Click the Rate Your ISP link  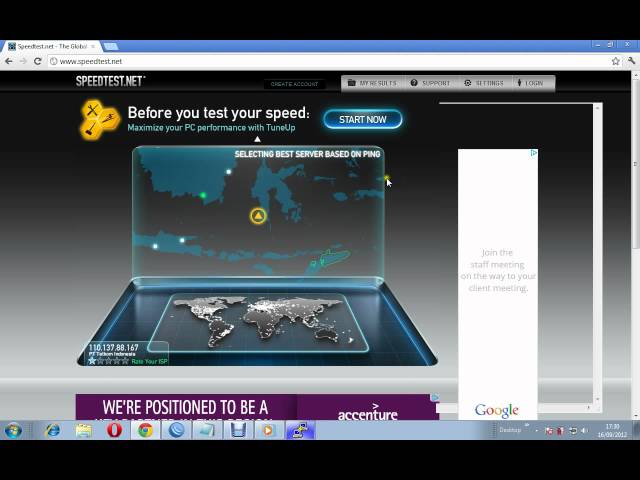149,361
